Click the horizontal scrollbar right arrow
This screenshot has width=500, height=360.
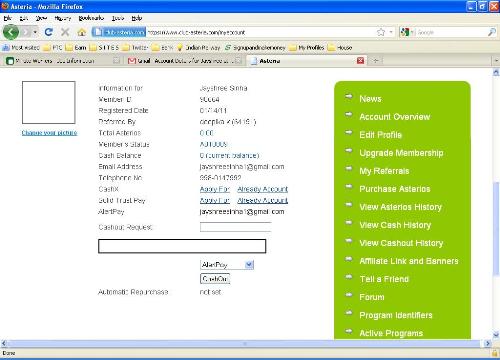(x=488, y=343)
